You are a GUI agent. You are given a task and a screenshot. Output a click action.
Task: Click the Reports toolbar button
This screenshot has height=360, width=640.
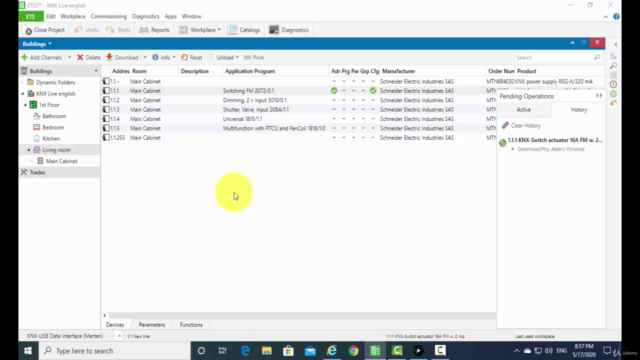[x=154, y=30]
